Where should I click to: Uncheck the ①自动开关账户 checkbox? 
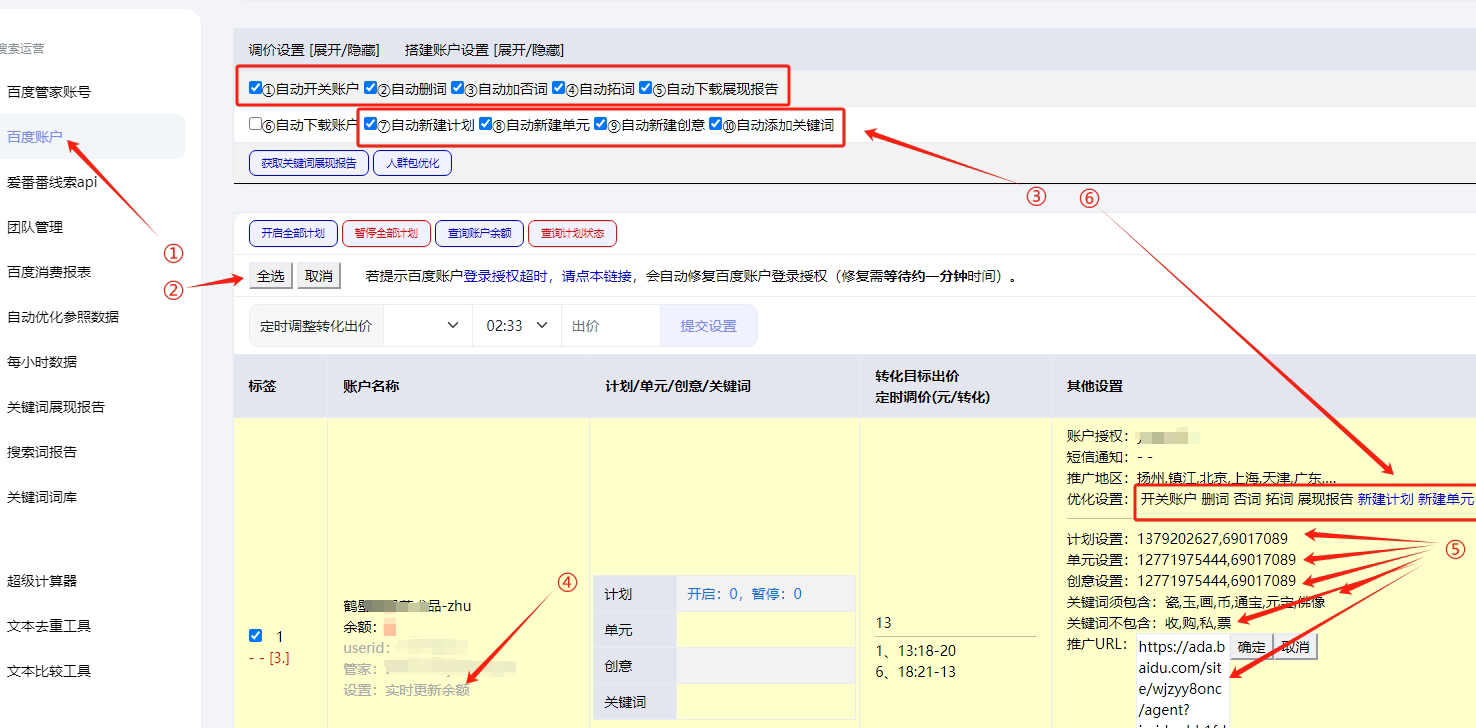256,88
